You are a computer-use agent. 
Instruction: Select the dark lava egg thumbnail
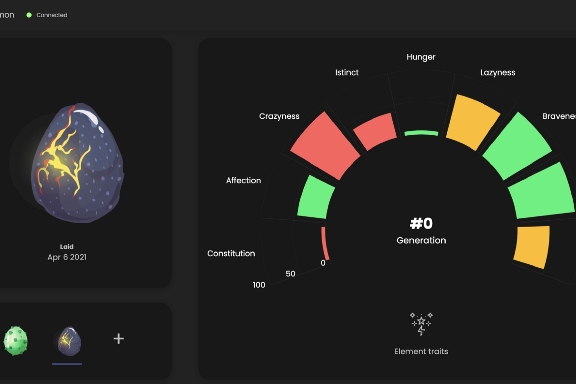click(69, 341)
